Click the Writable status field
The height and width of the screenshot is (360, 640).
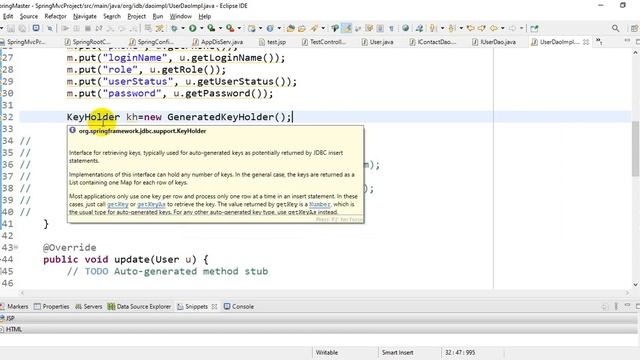point(327,352)
